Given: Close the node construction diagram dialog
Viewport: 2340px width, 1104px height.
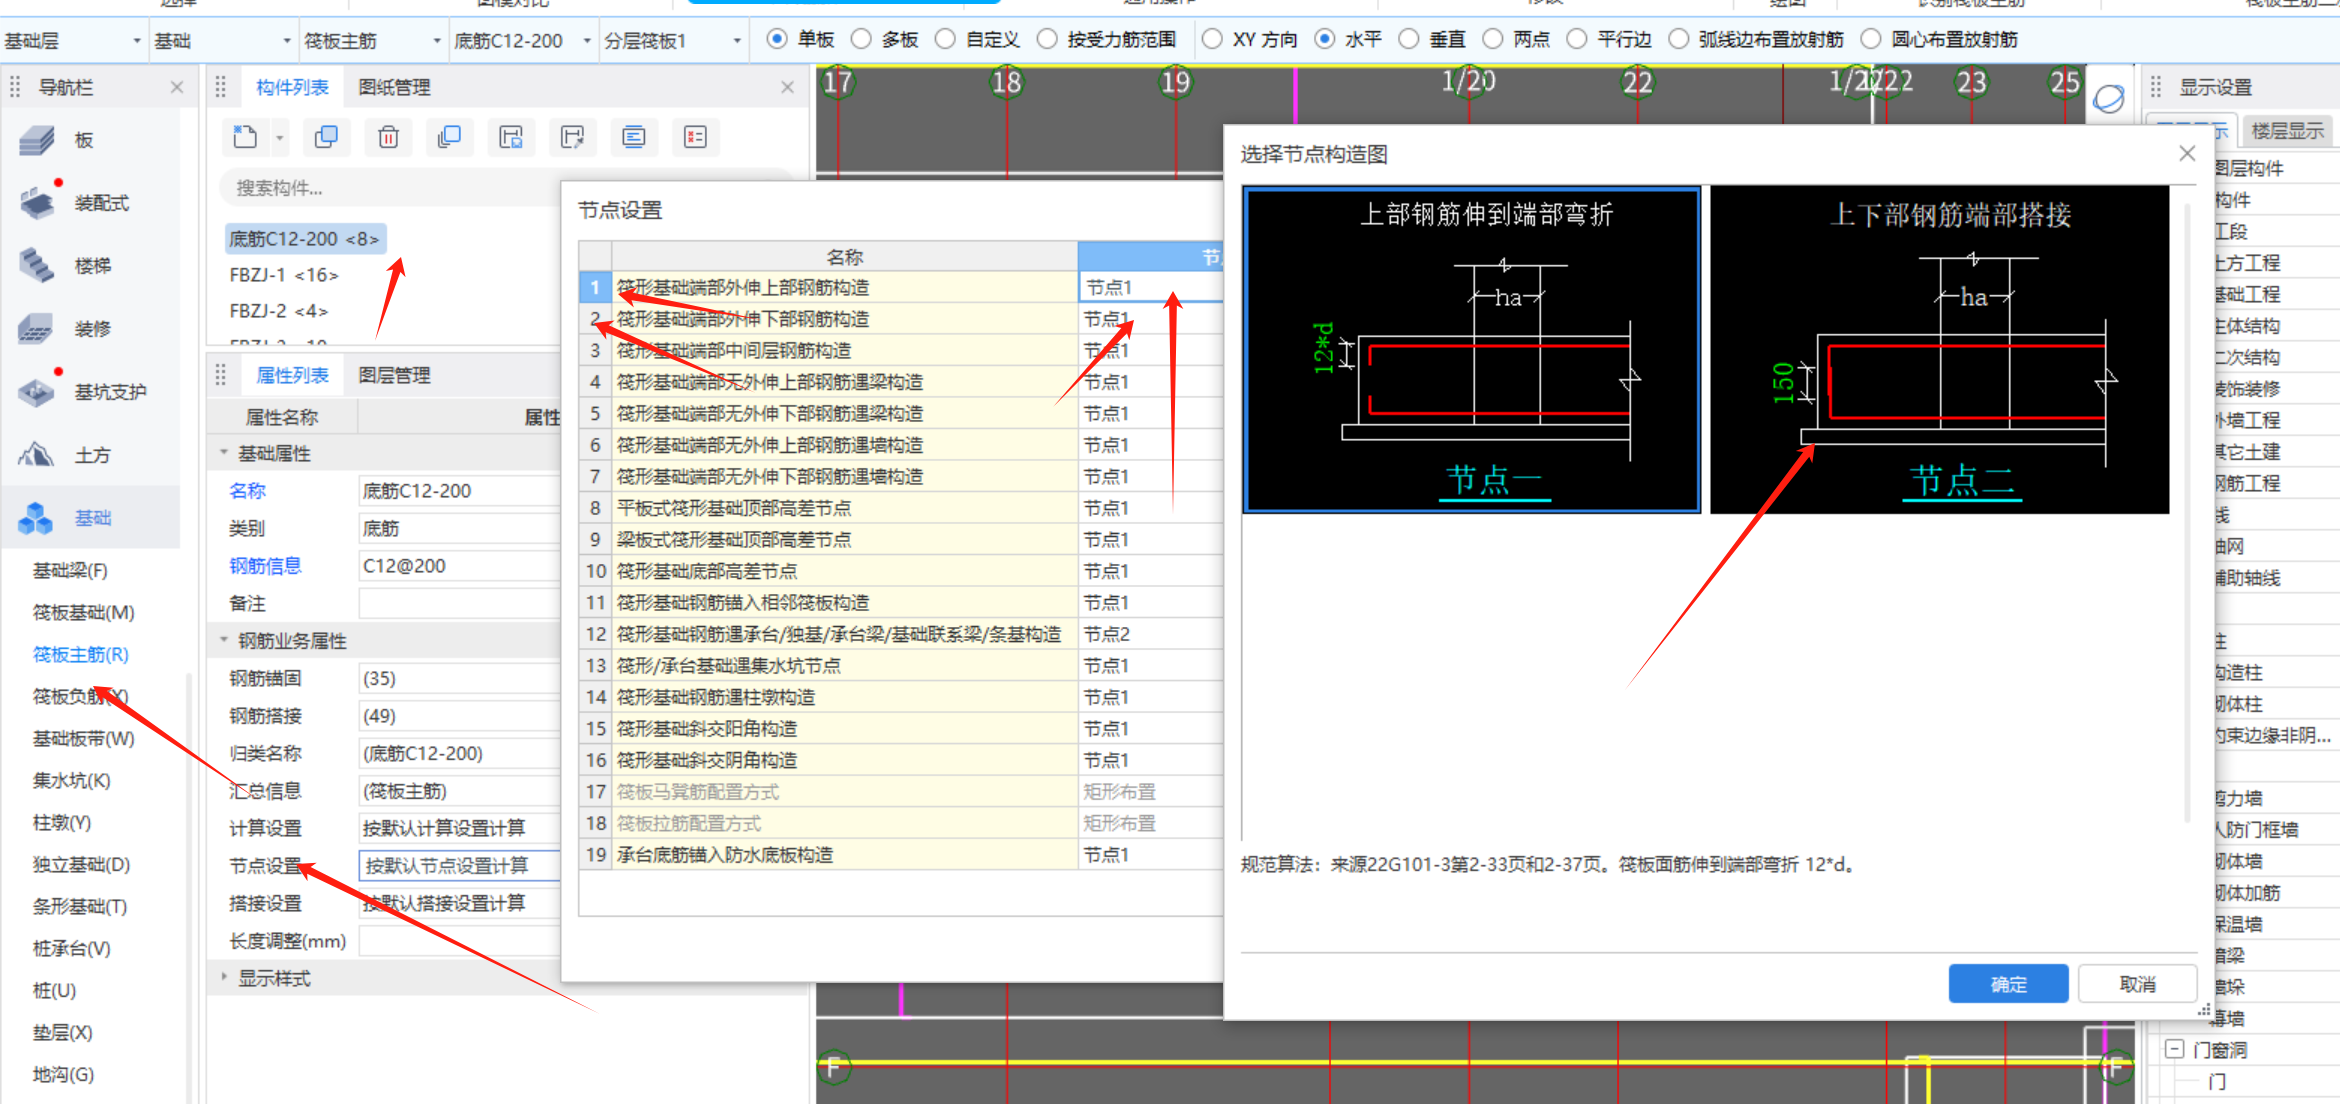Looking at the screenshot, I should pos(2187,153).
